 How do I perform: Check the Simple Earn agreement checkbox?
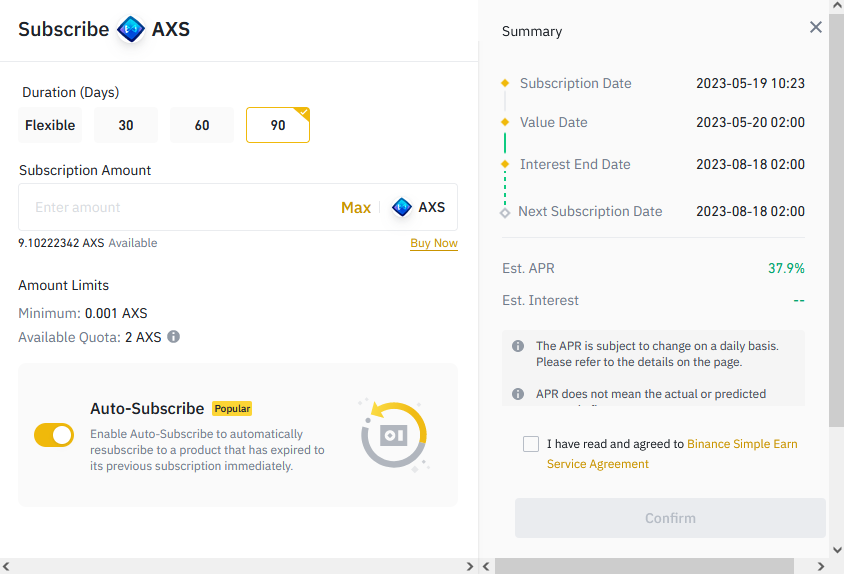point(531,444)
